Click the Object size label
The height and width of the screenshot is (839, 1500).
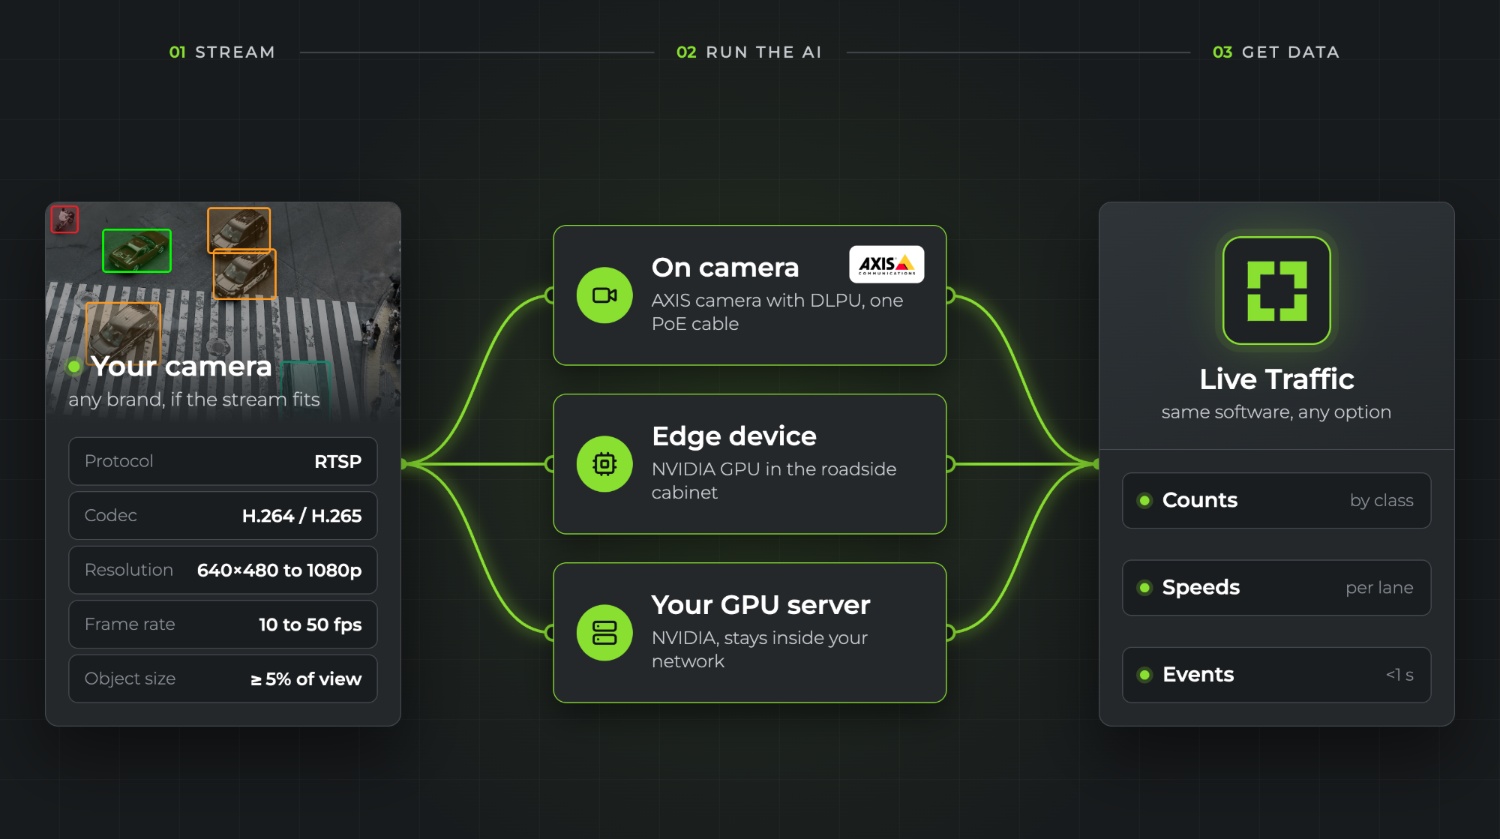point(130,678)
